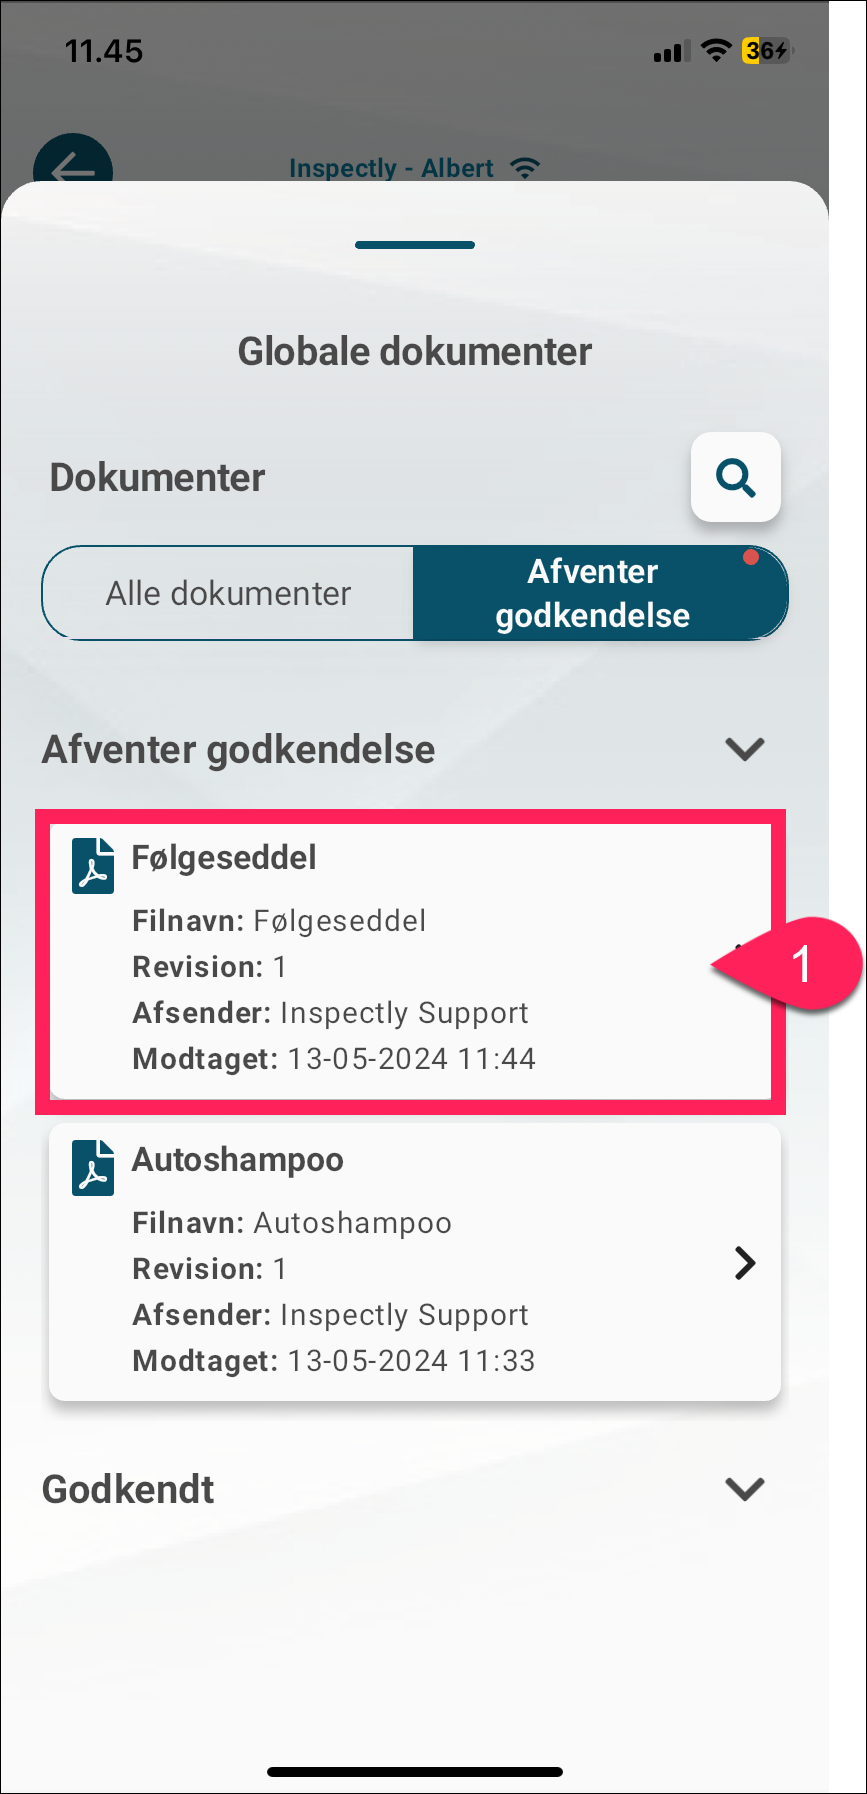Screen dimensions: 867x1794
Task: Open the Autoshampoo document title
Action: [x=238, y=1160]
